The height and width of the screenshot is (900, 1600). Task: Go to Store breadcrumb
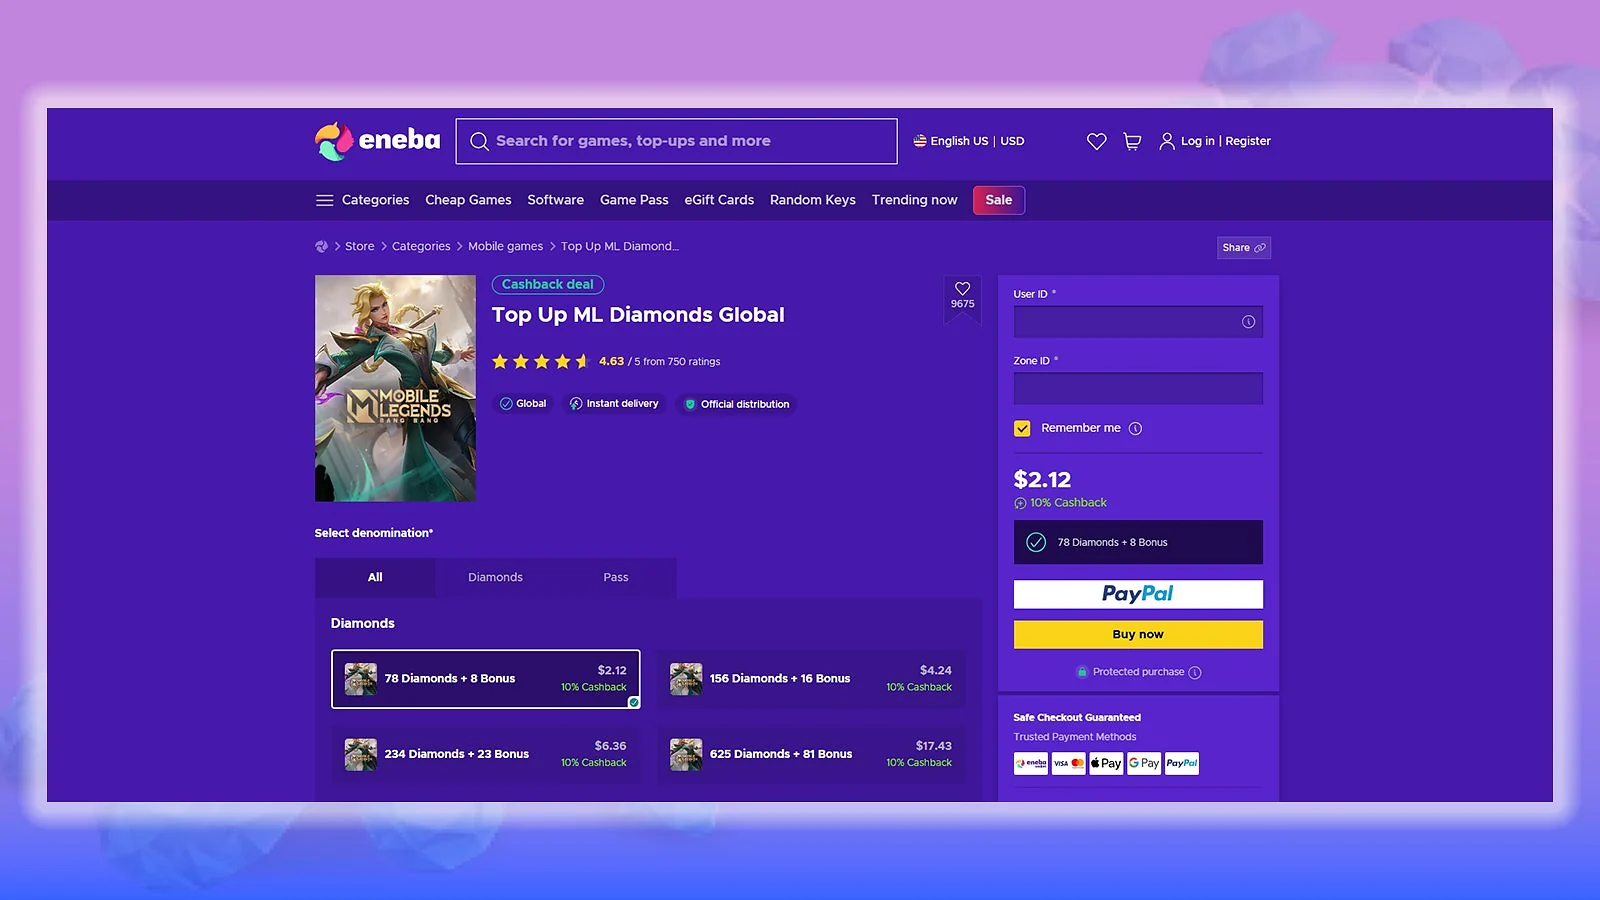(359, 246)
